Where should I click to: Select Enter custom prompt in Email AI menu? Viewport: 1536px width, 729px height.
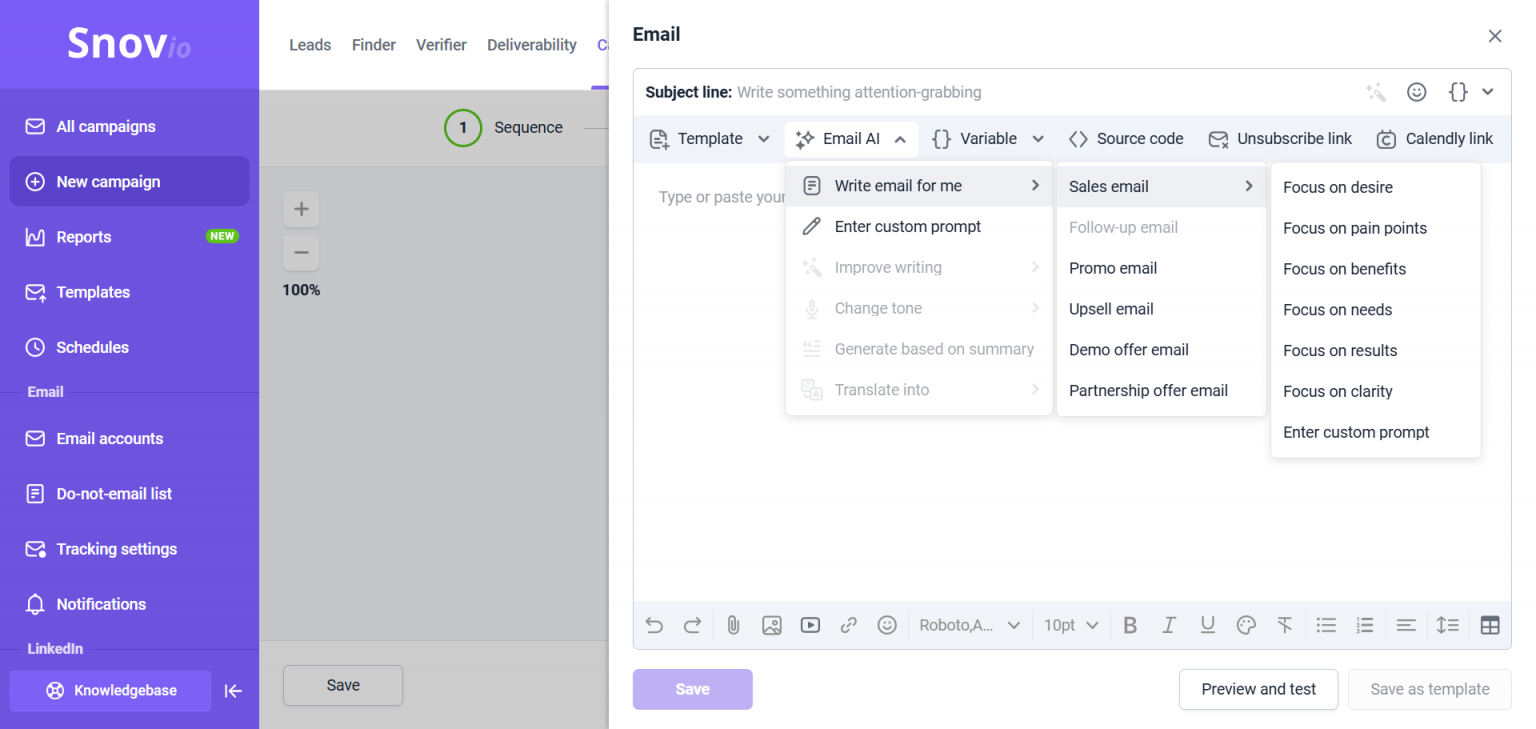[x=919, y=227]
